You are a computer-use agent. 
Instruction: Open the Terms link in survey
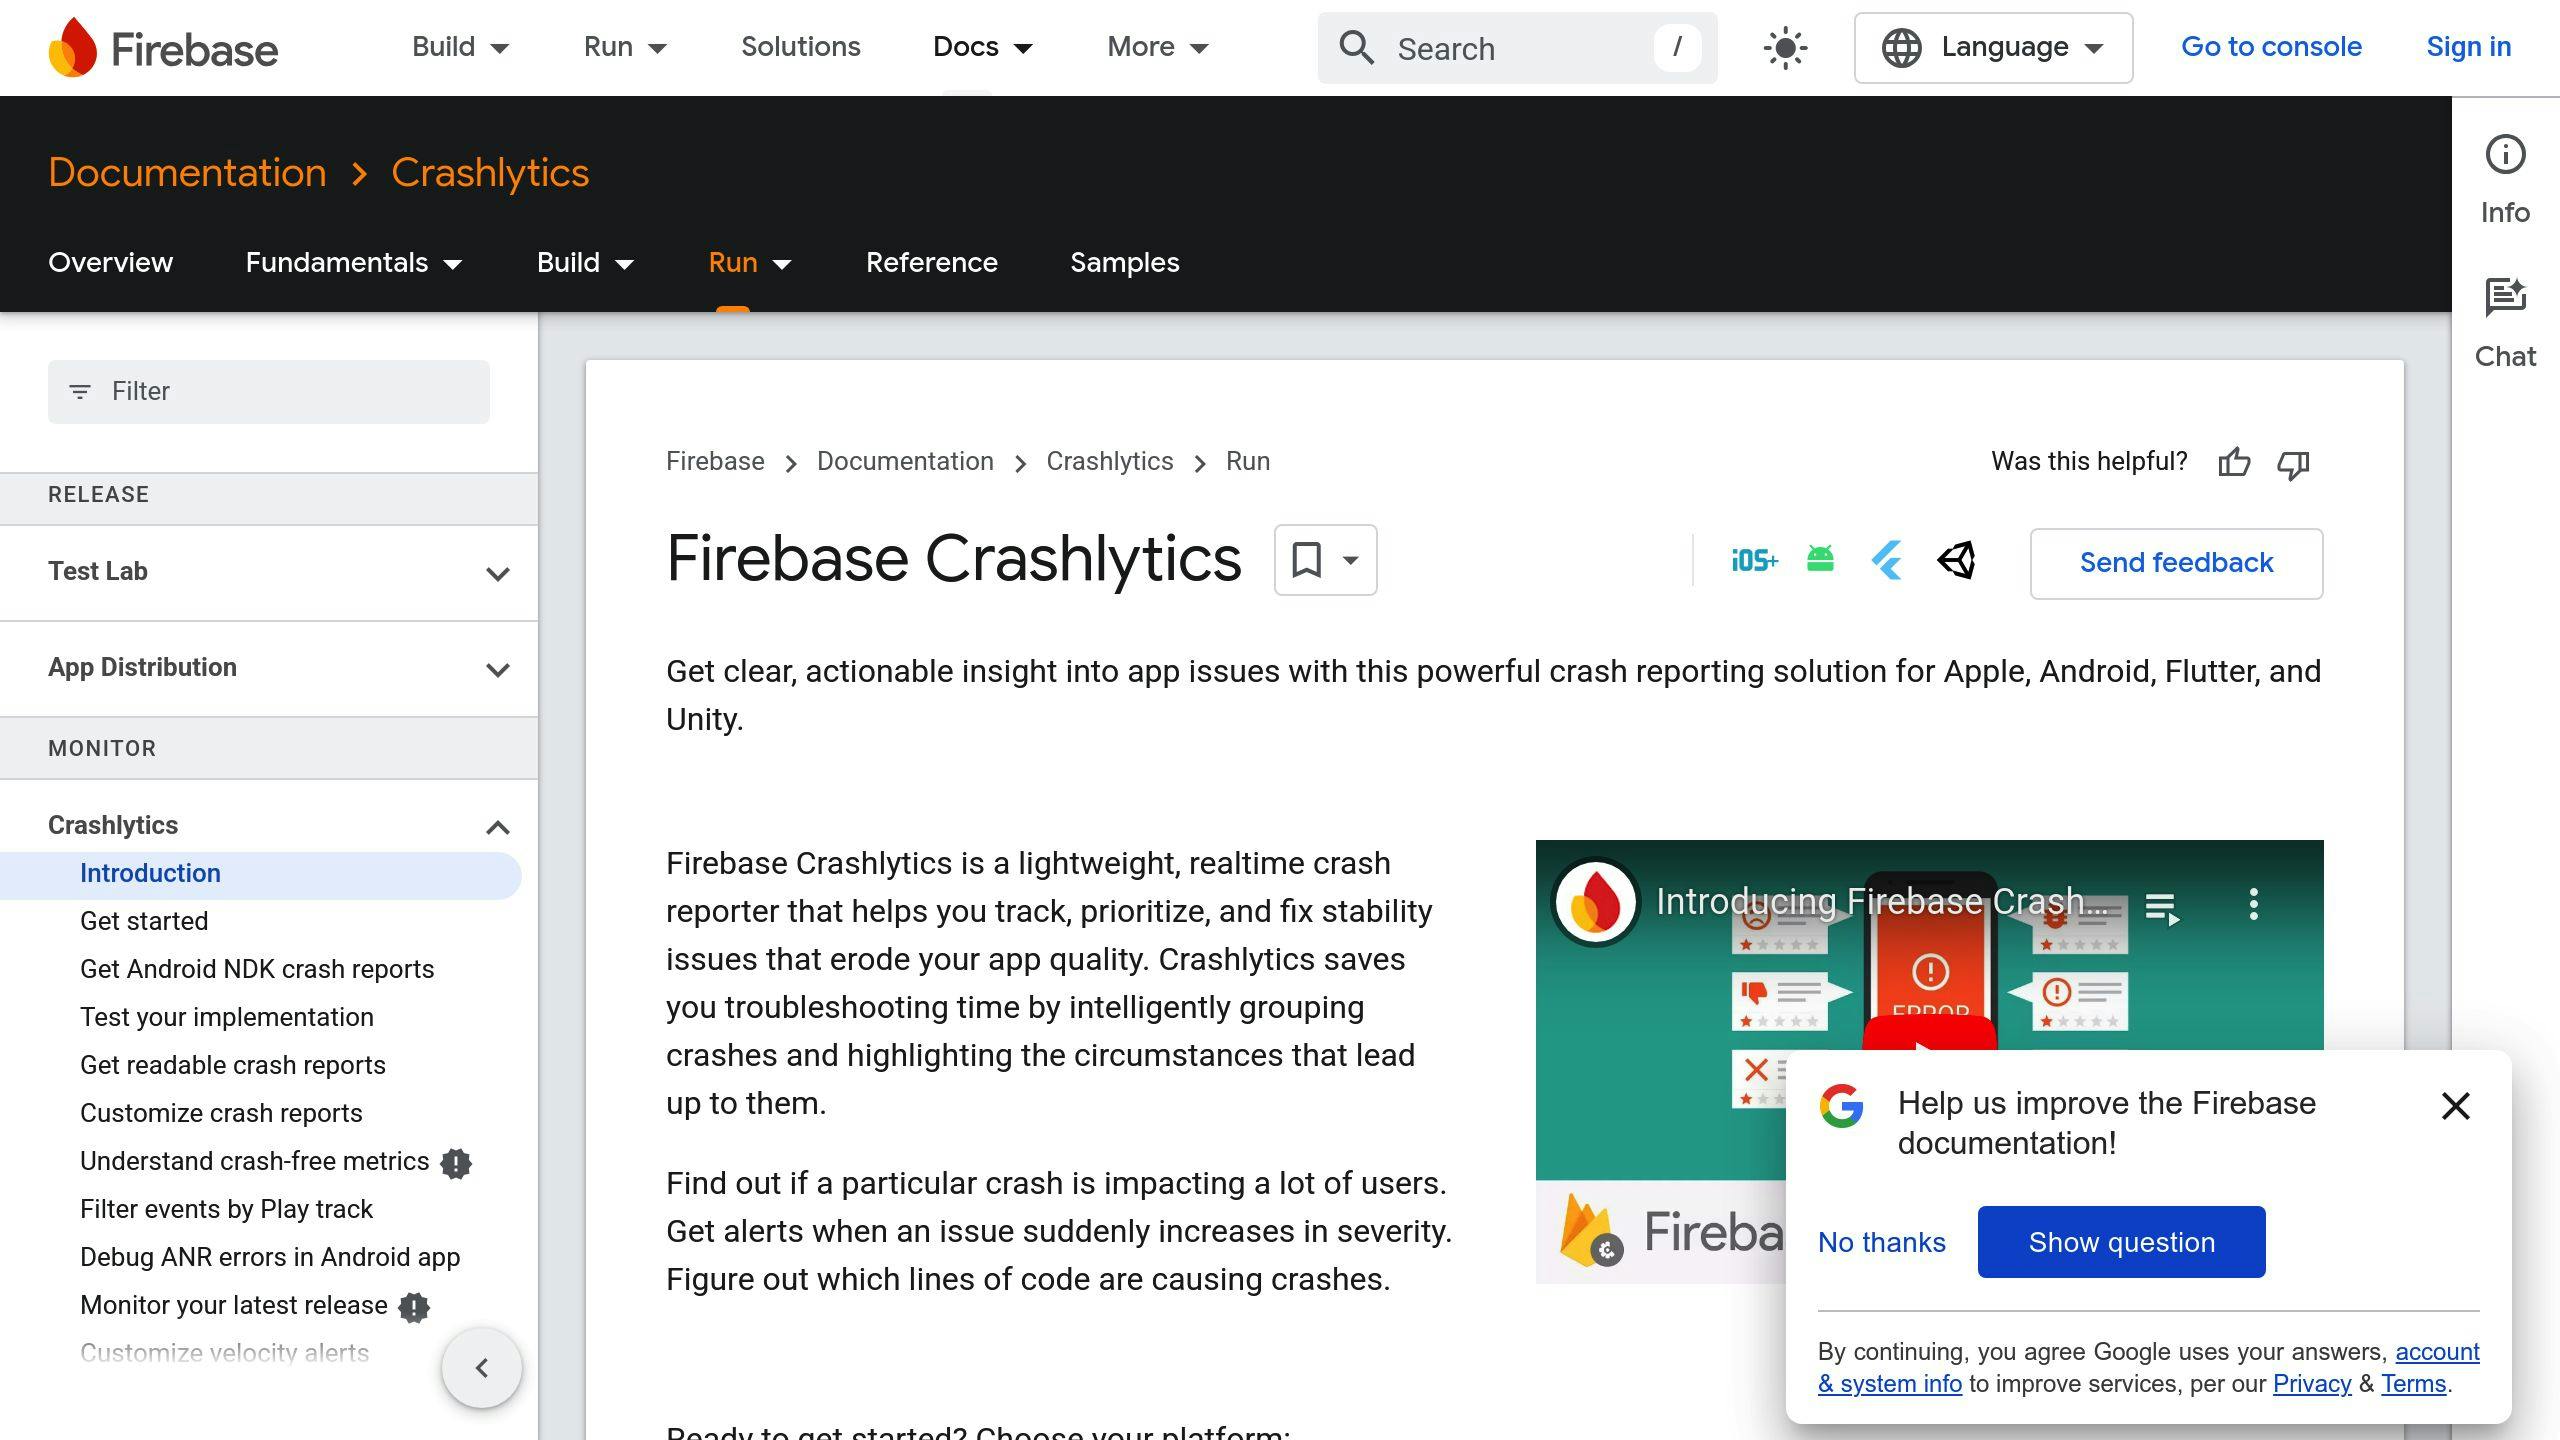pyautogui.click(x=2413, y=1384)
